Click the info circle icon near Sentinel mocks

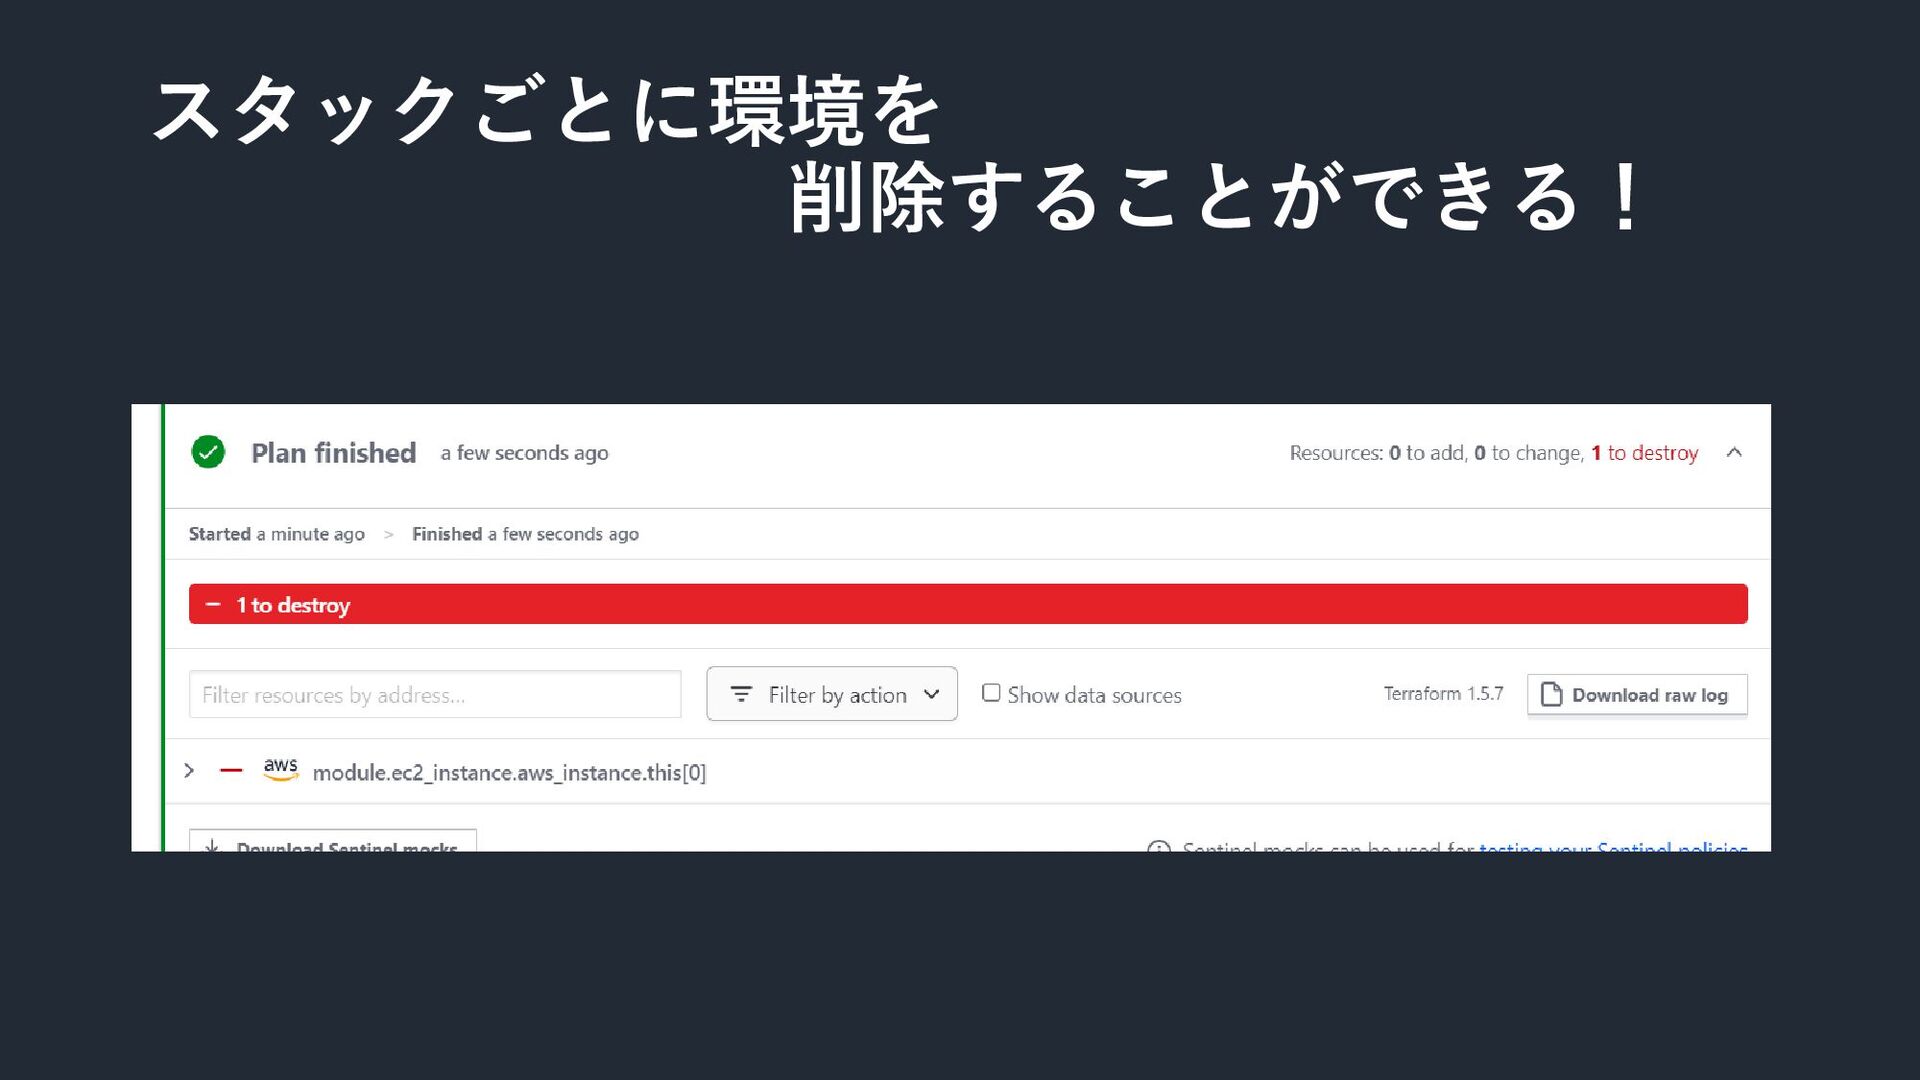[x=1159, y=847]
